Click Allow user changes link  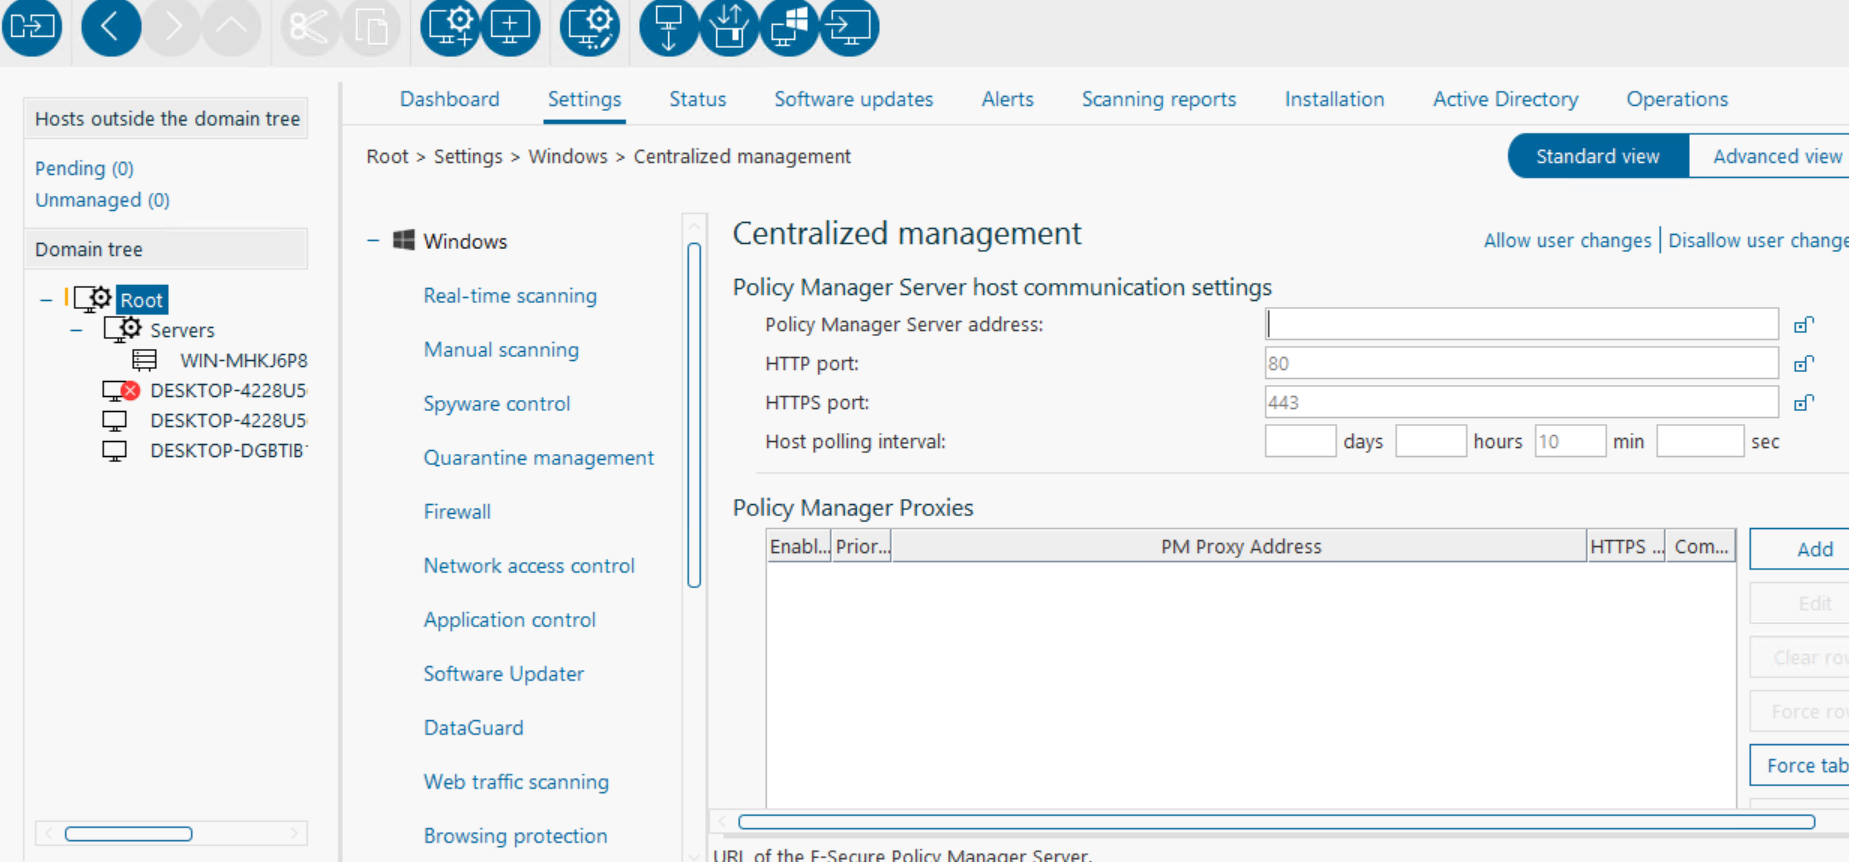click(x=1567, y=240)
